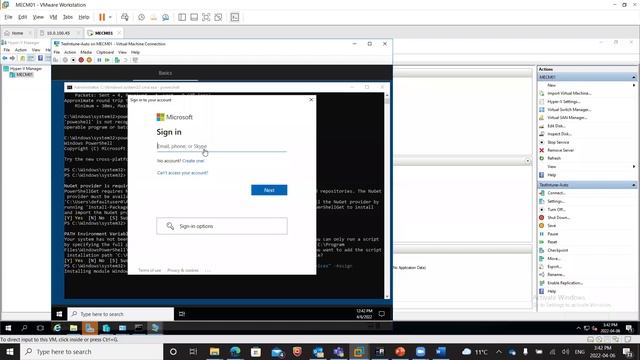The image size is (640, 360).
Task: Open Sign-in options button
Action: pyautogui.click(x=222, y=226)
